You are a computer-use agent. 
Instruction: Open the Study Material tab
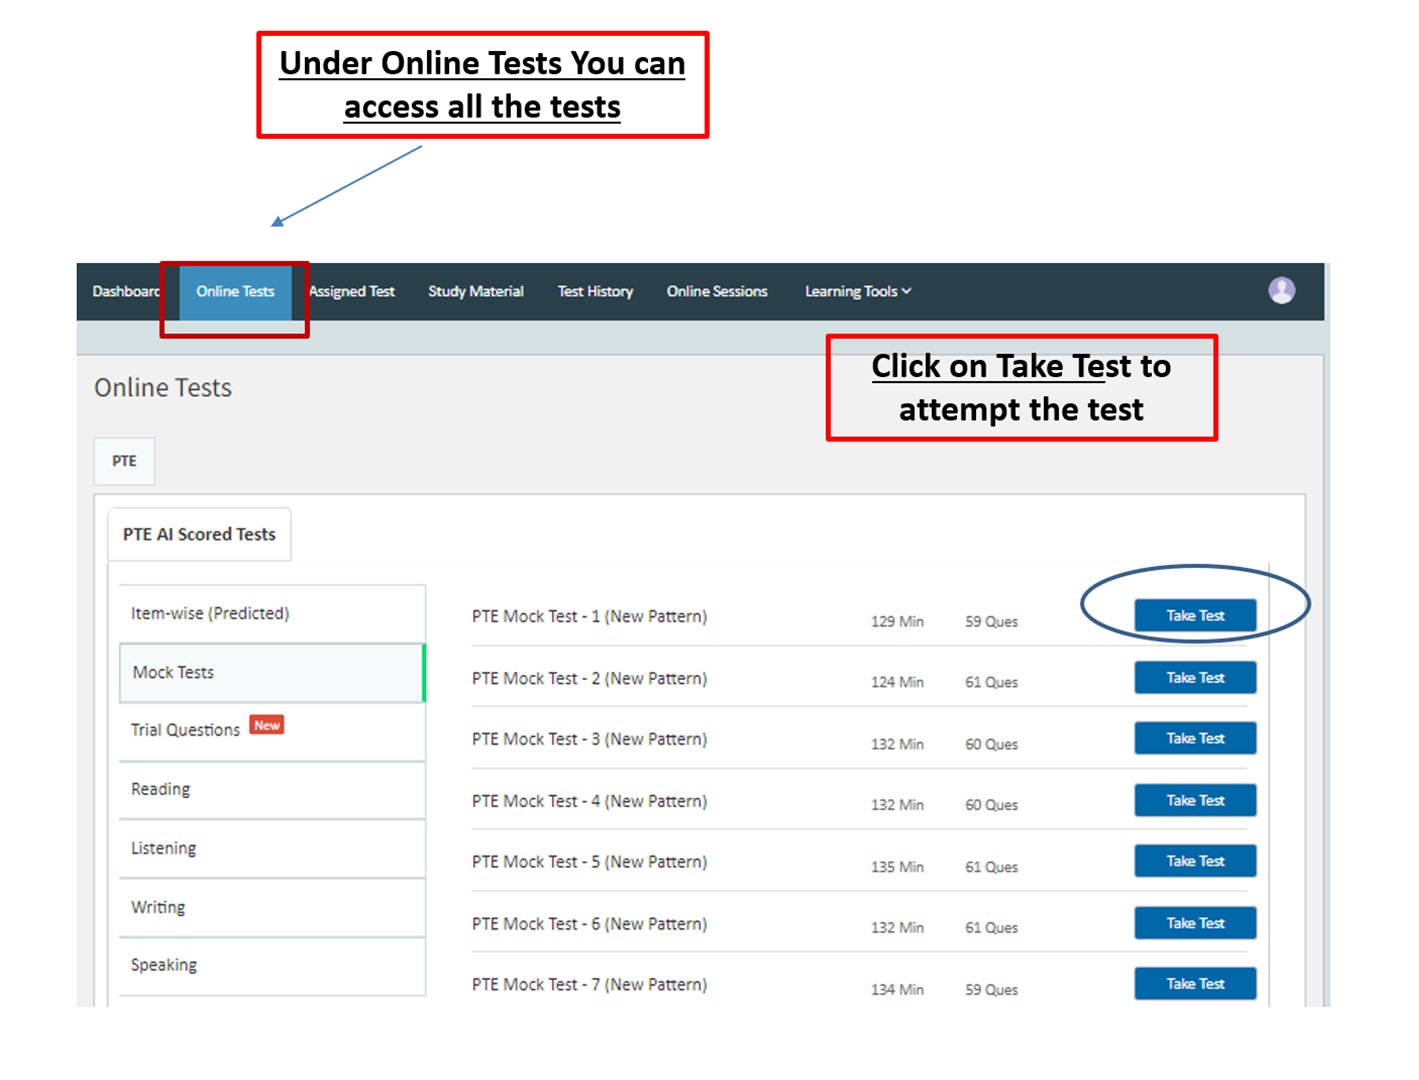pos(476,291)
